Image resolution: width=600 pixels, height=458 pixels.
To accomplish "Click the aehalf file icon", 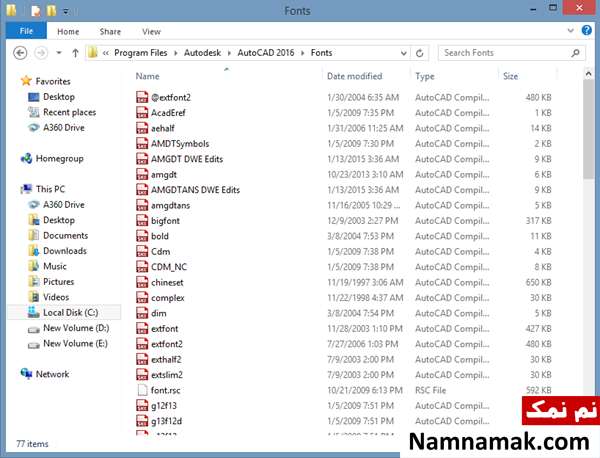I will pyautogui.click(x=142, y=128).
